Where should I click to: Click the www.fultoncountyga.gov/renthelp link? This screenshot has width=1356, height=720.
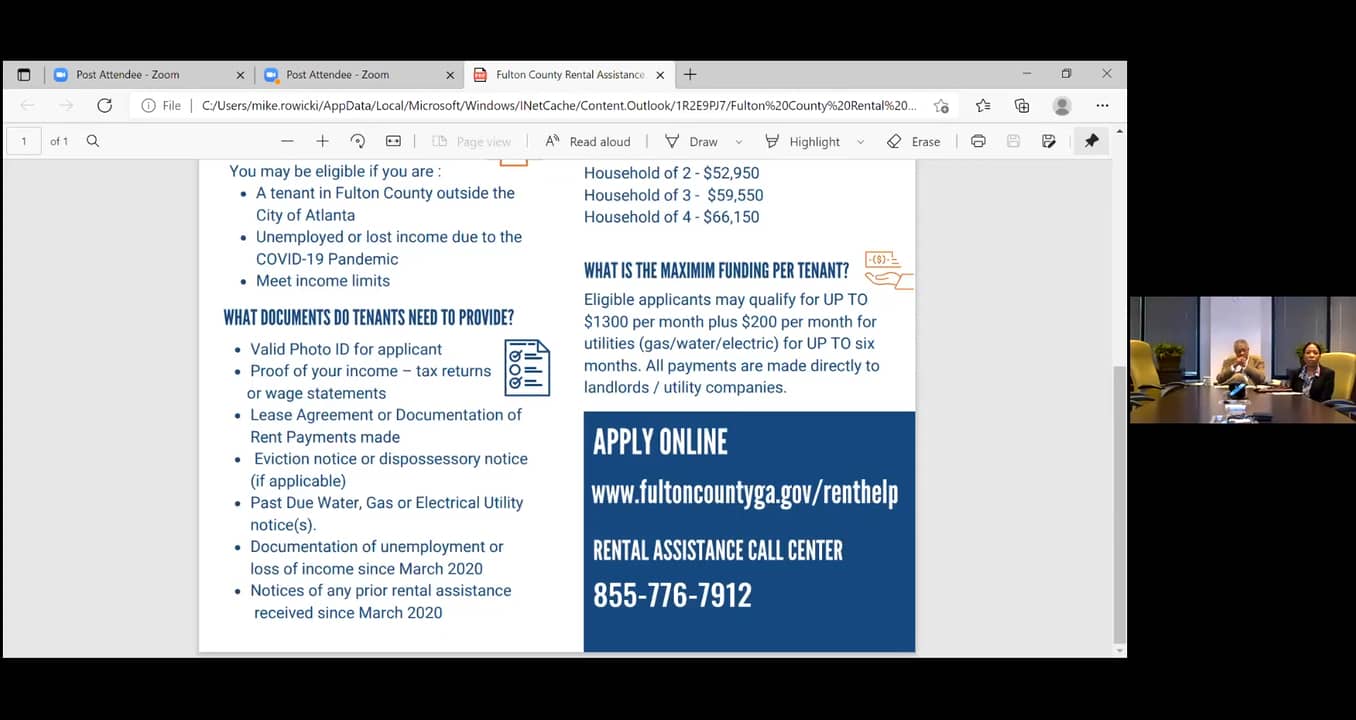(x=745, y=492)
